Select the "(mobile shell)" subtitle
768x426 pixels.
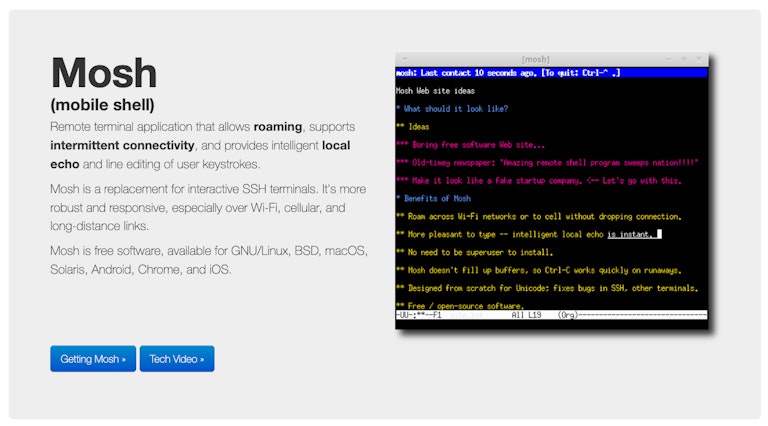click(x=102, y=104)
